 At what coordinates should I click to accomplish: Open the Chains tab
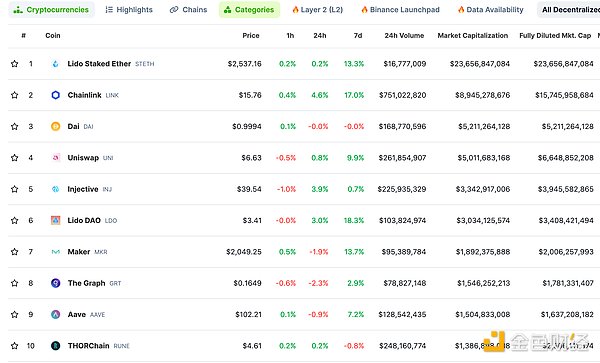click(x=188, y=10)
